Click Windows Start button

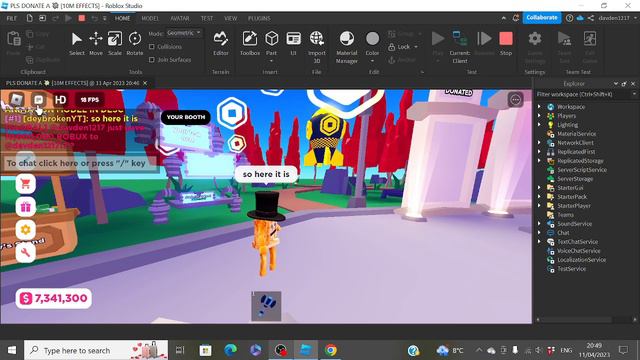coord(12,350)
